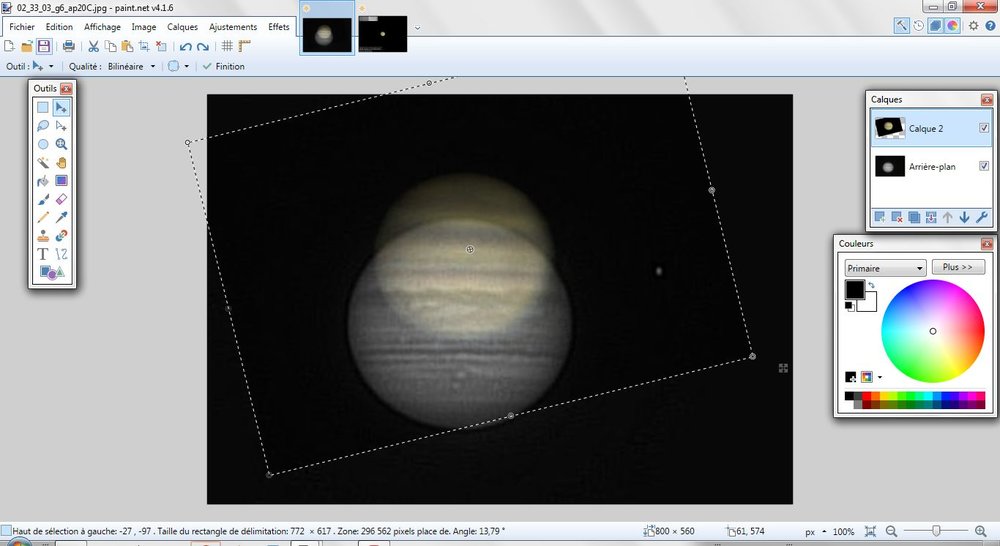The width and height of the screenshot is (1000, 546).
Task: Open layer properties wrench icon
Action: click(982, 218)
